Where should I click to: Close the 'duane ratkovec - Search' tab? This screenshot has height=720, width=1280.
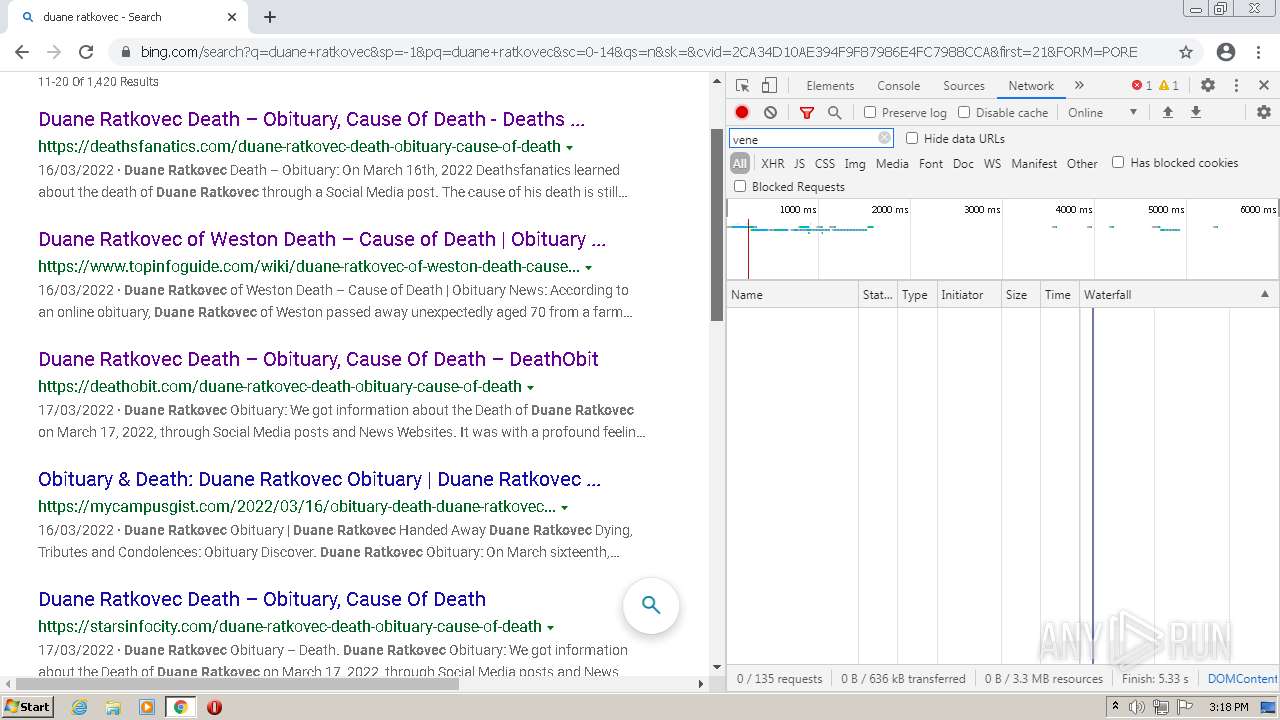(232, 17)
